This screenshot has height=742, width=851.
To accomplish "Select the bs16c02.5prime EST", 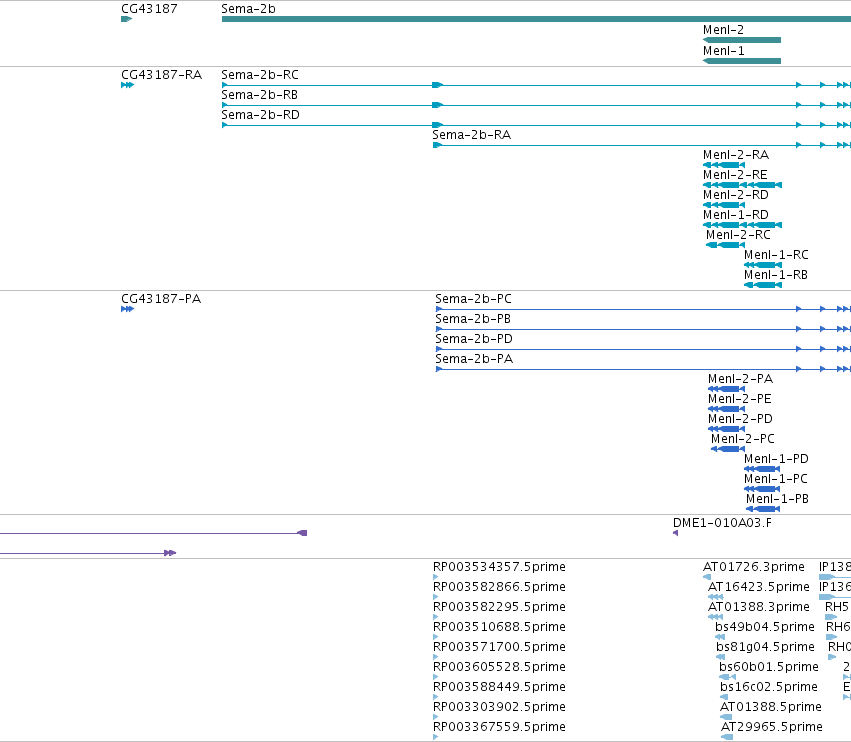I will [724, 697].
